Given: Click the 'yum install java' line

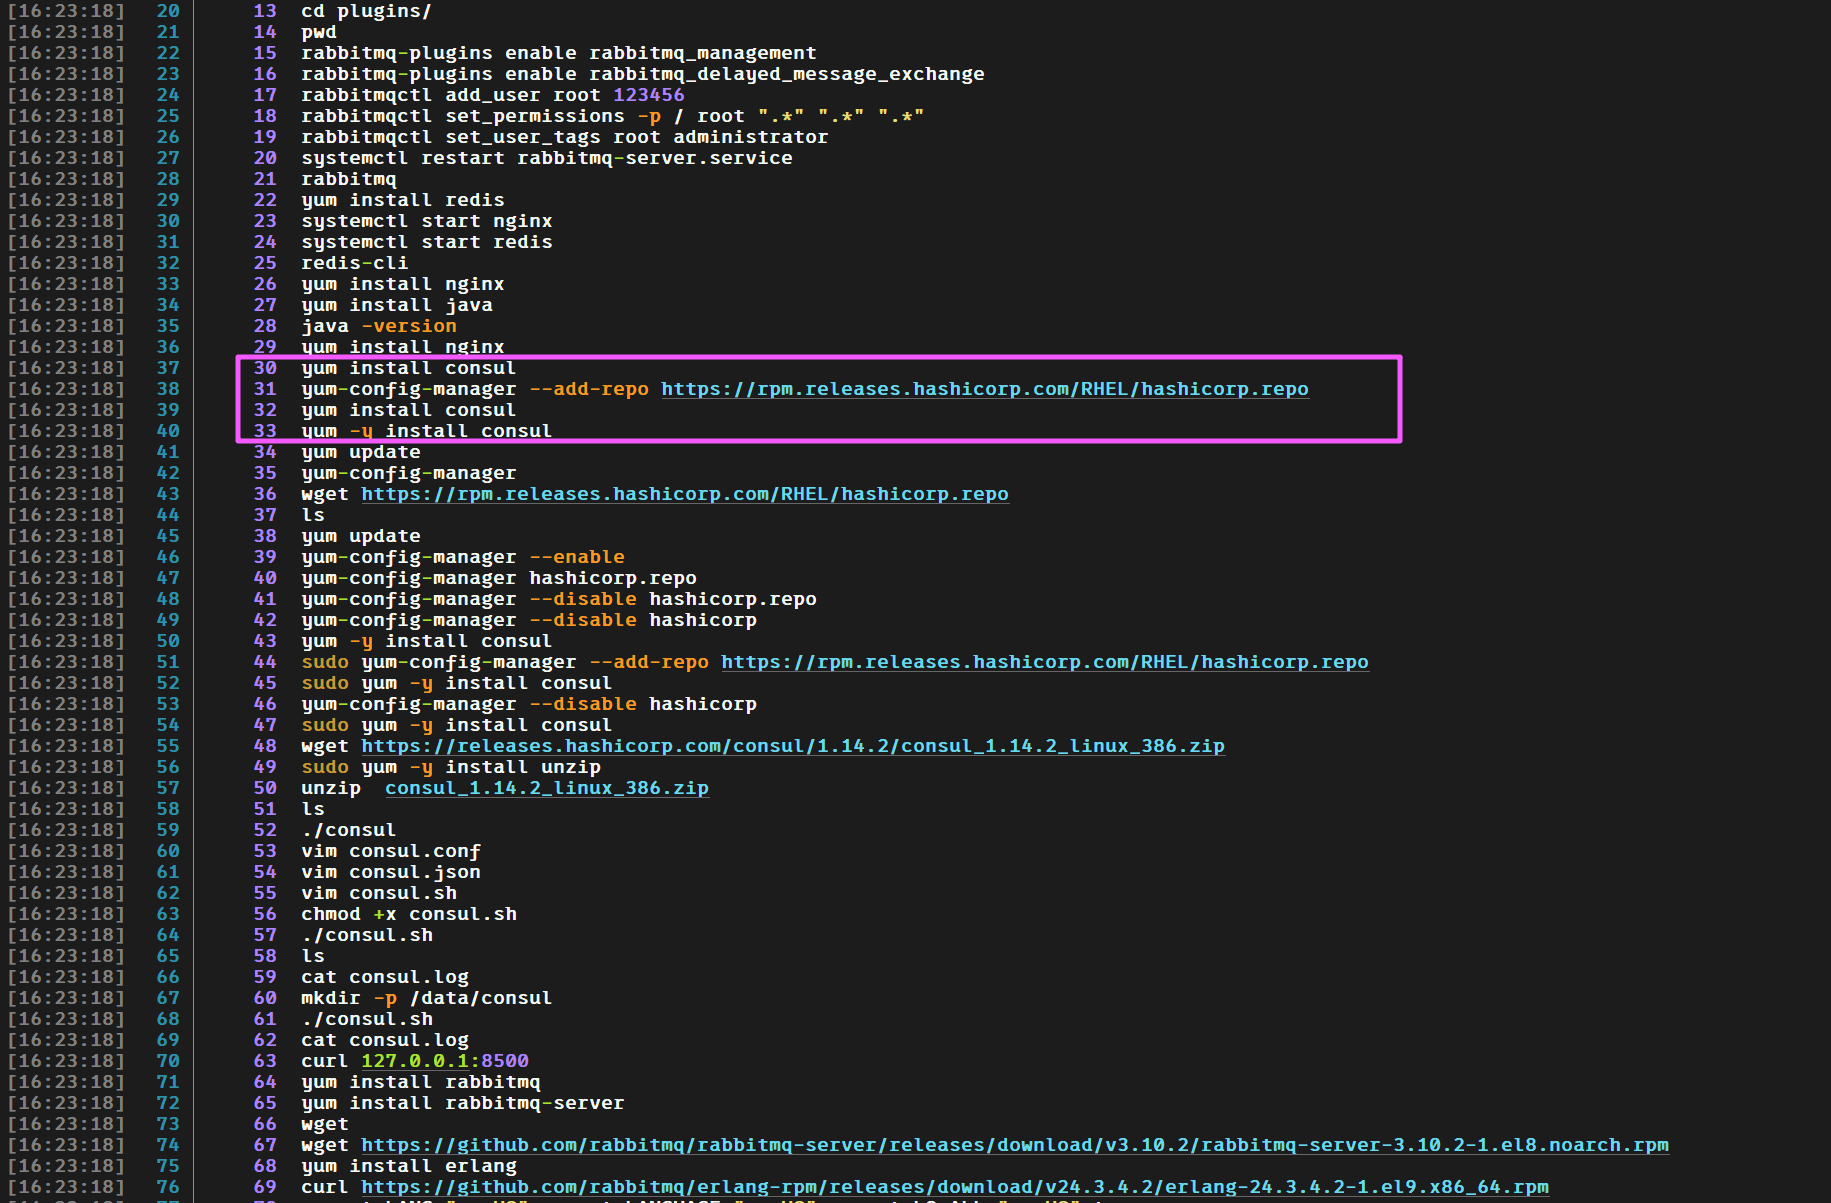Looking at the screenshot, I should tap(397, 305).
